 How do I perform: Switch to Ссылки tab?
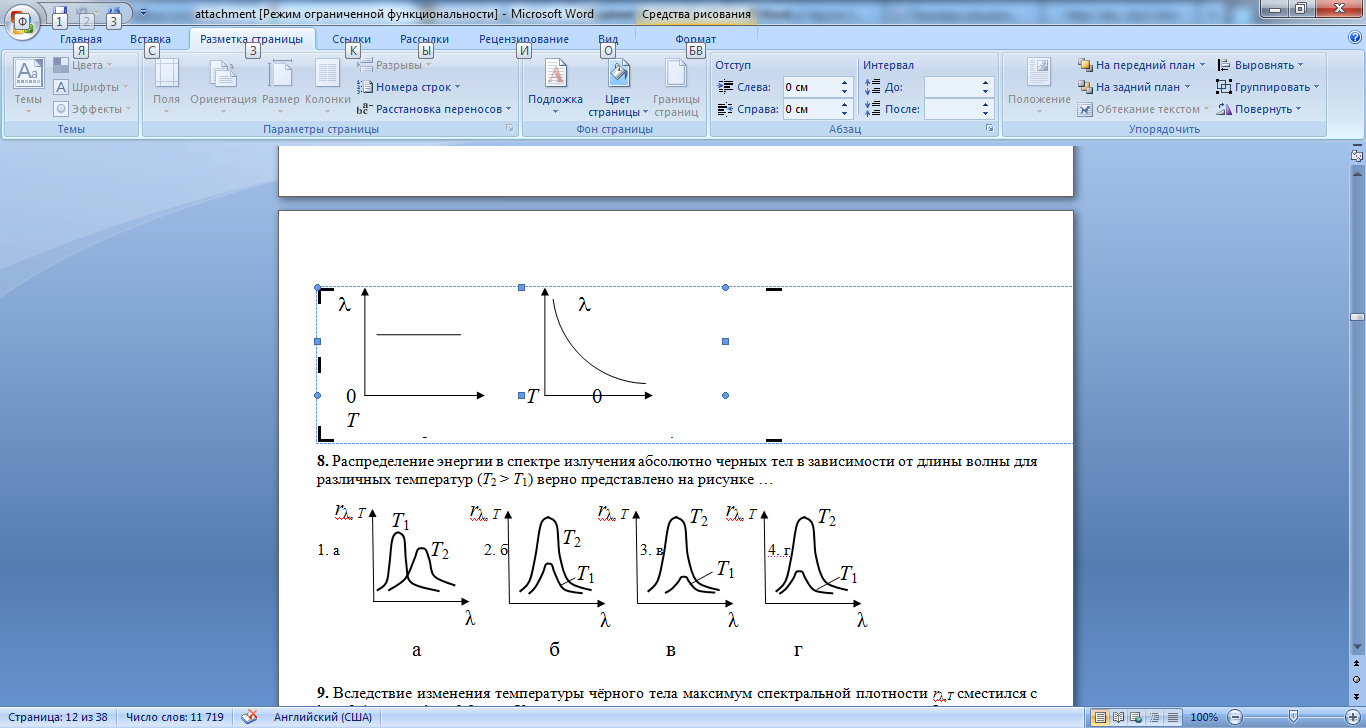coord(352,39)
